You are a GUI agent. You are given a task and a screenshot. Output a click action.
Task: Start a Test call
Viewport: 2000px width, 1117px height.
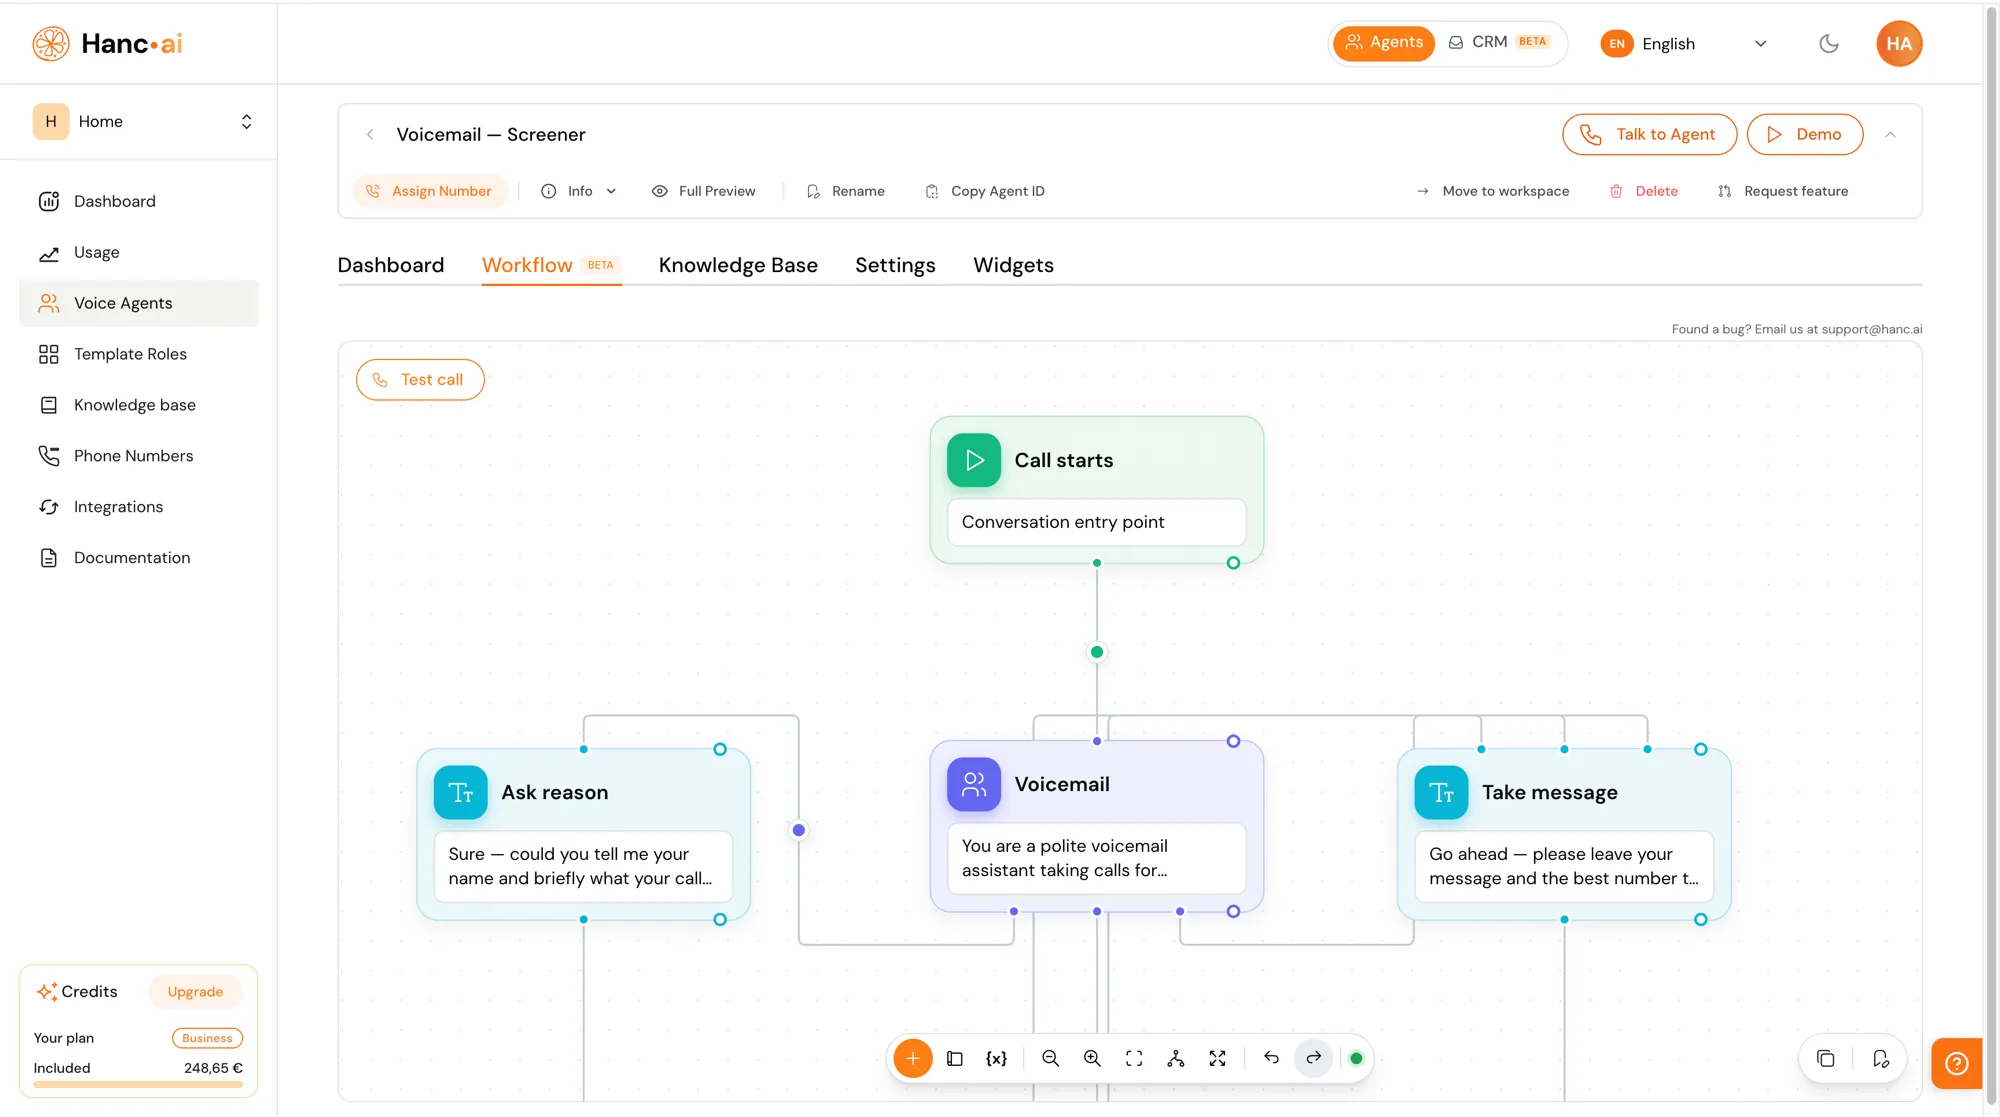coord(420,380)
